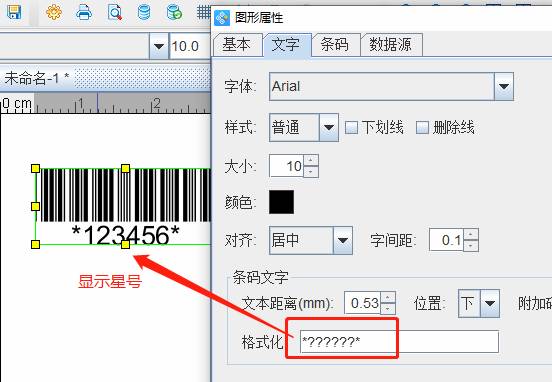Open settings via the orange gear icon
Image resolution: width=552 pixels, height=382 pixels.
click(x=54, y=12)
